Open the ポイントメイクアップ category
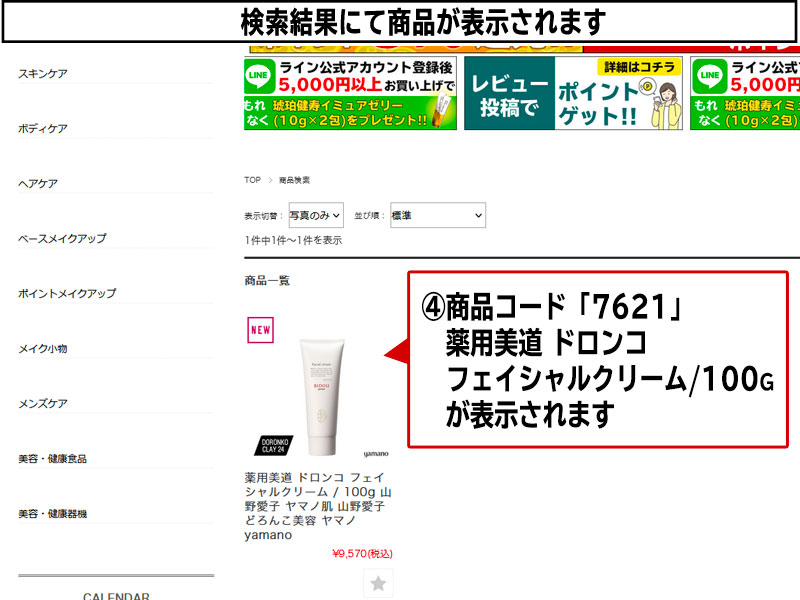This screenshot has height=600, width=800. [67, 293]
